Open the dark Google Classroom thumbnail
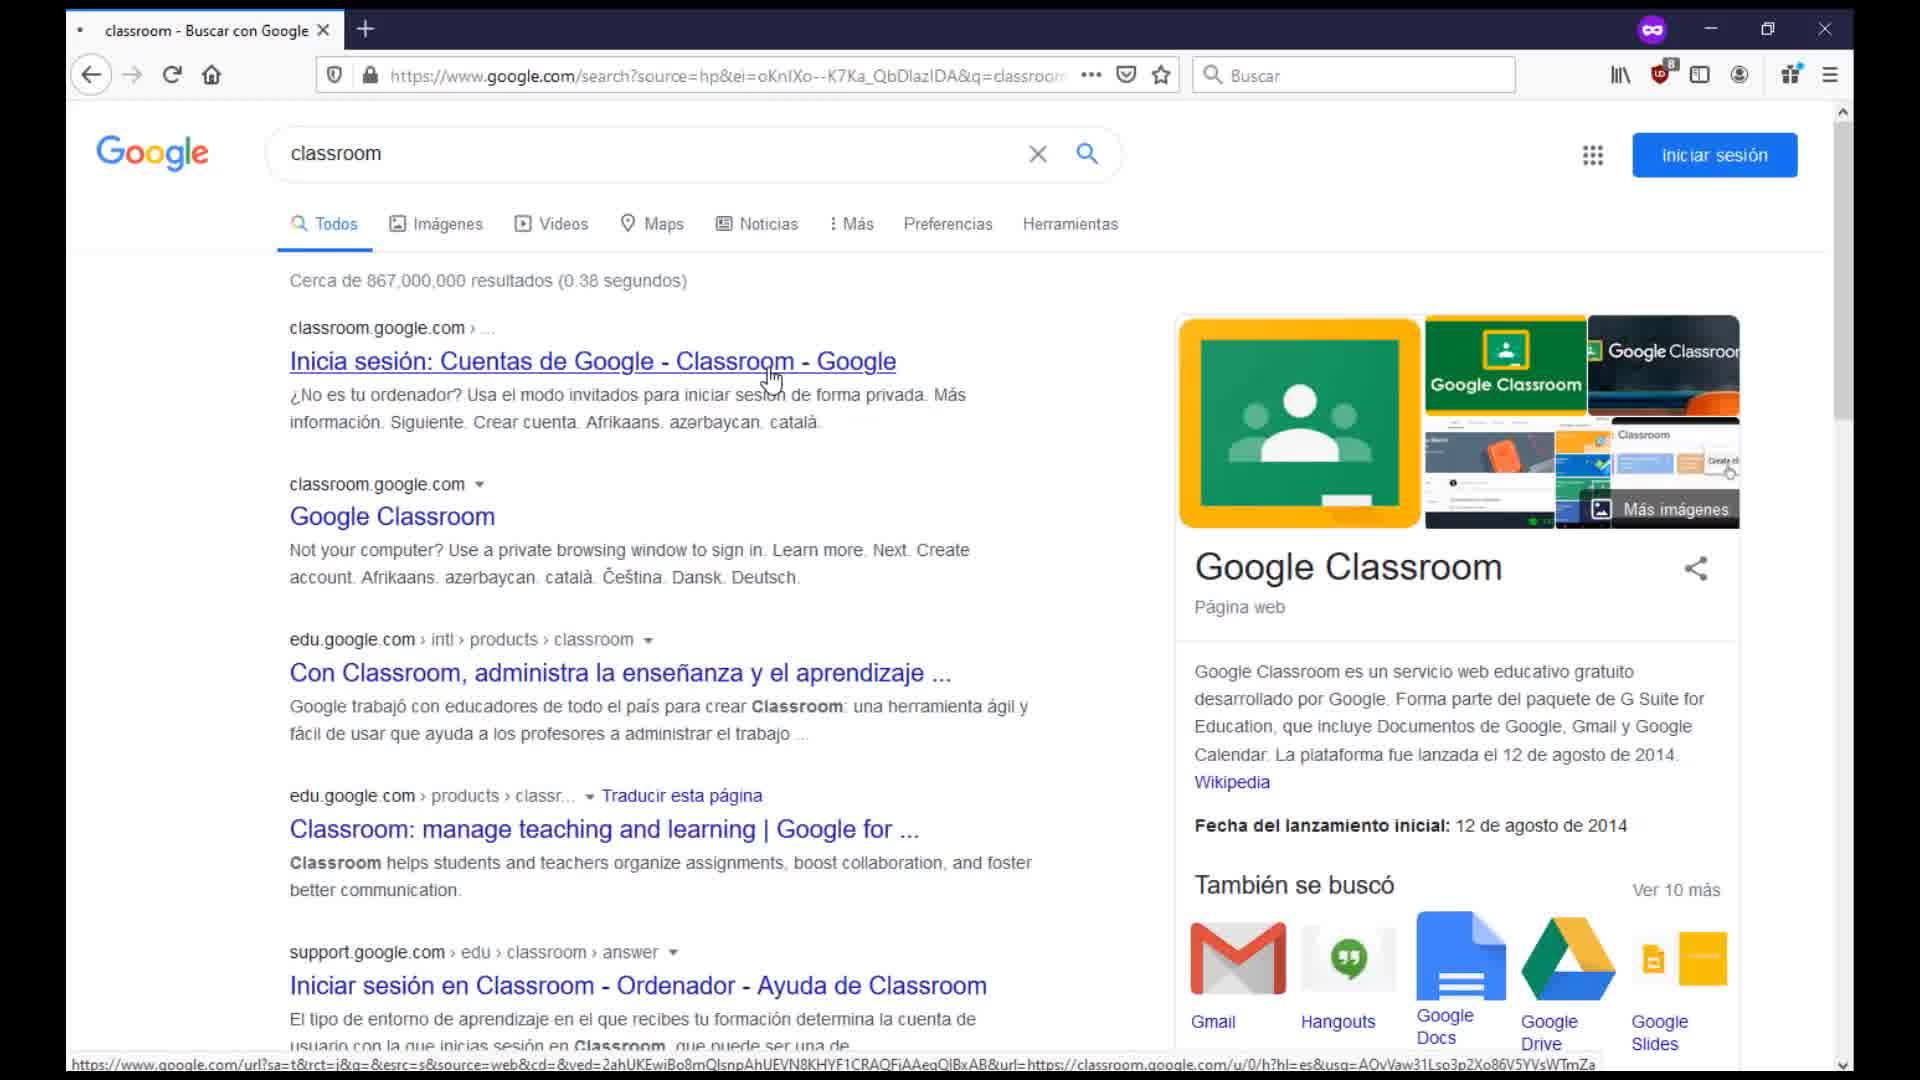 tap(1664, 365)
